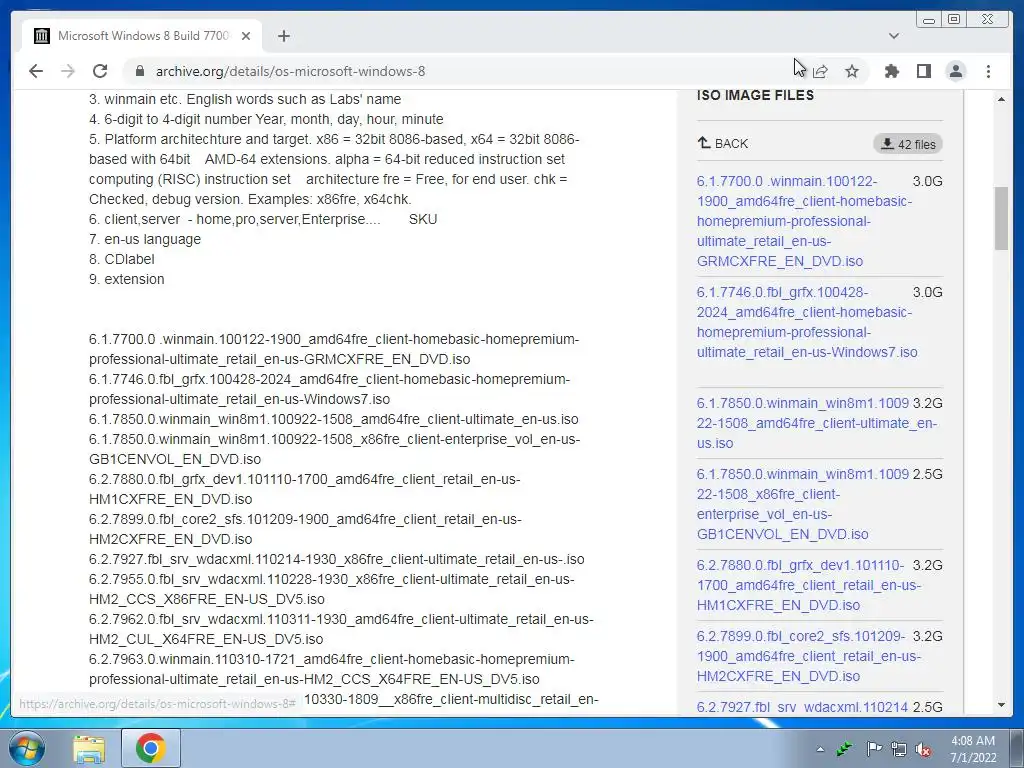Open the 6.1.7850.0 amd64fre client-ultimate ISO link
The height and width of the screenshot is (768, 1024).
tap(816, 423)
